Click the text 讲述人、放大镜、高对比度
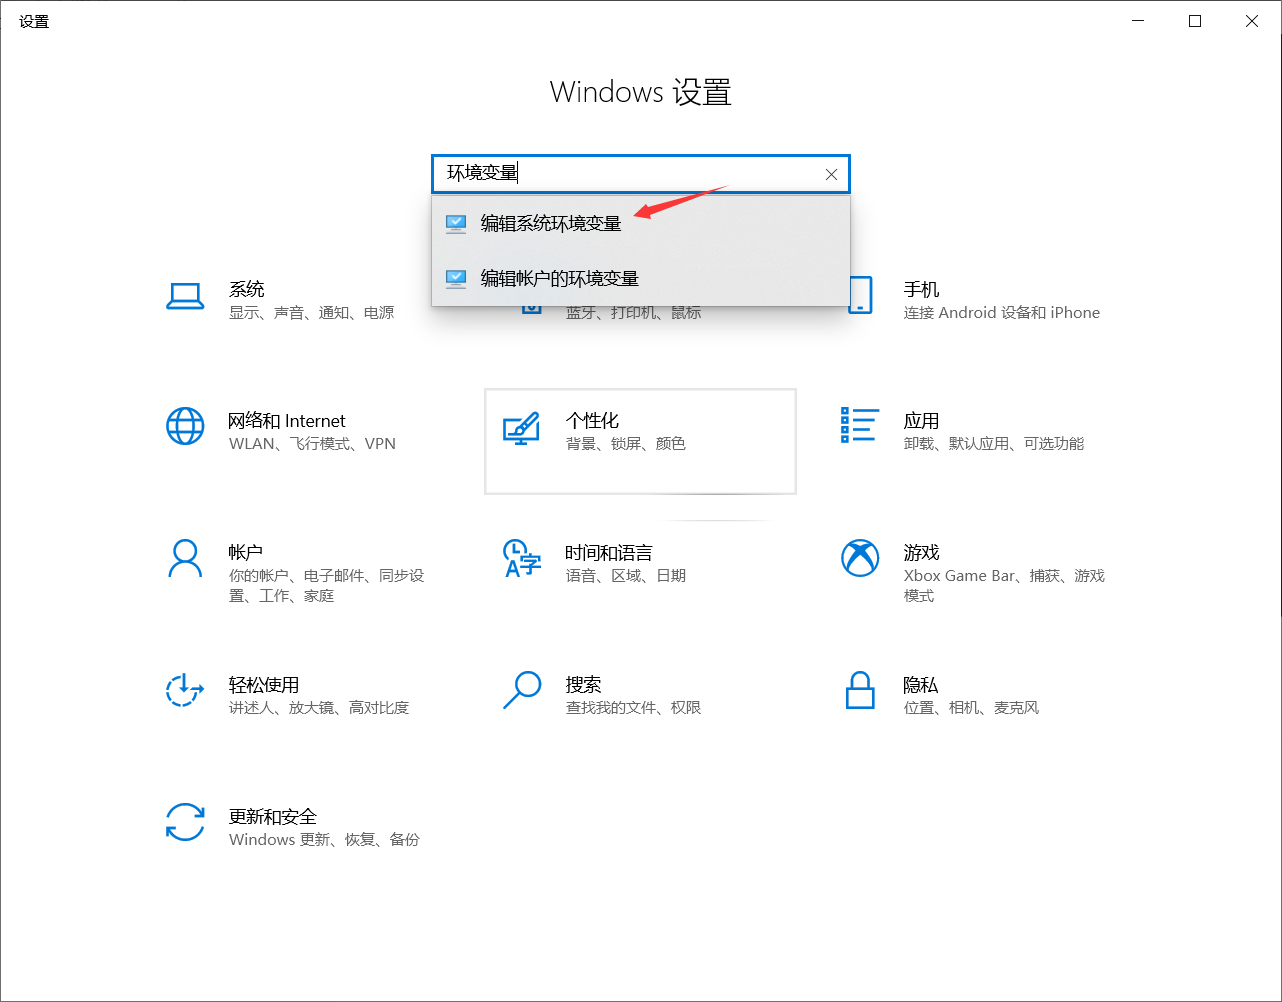 (319, 708)
